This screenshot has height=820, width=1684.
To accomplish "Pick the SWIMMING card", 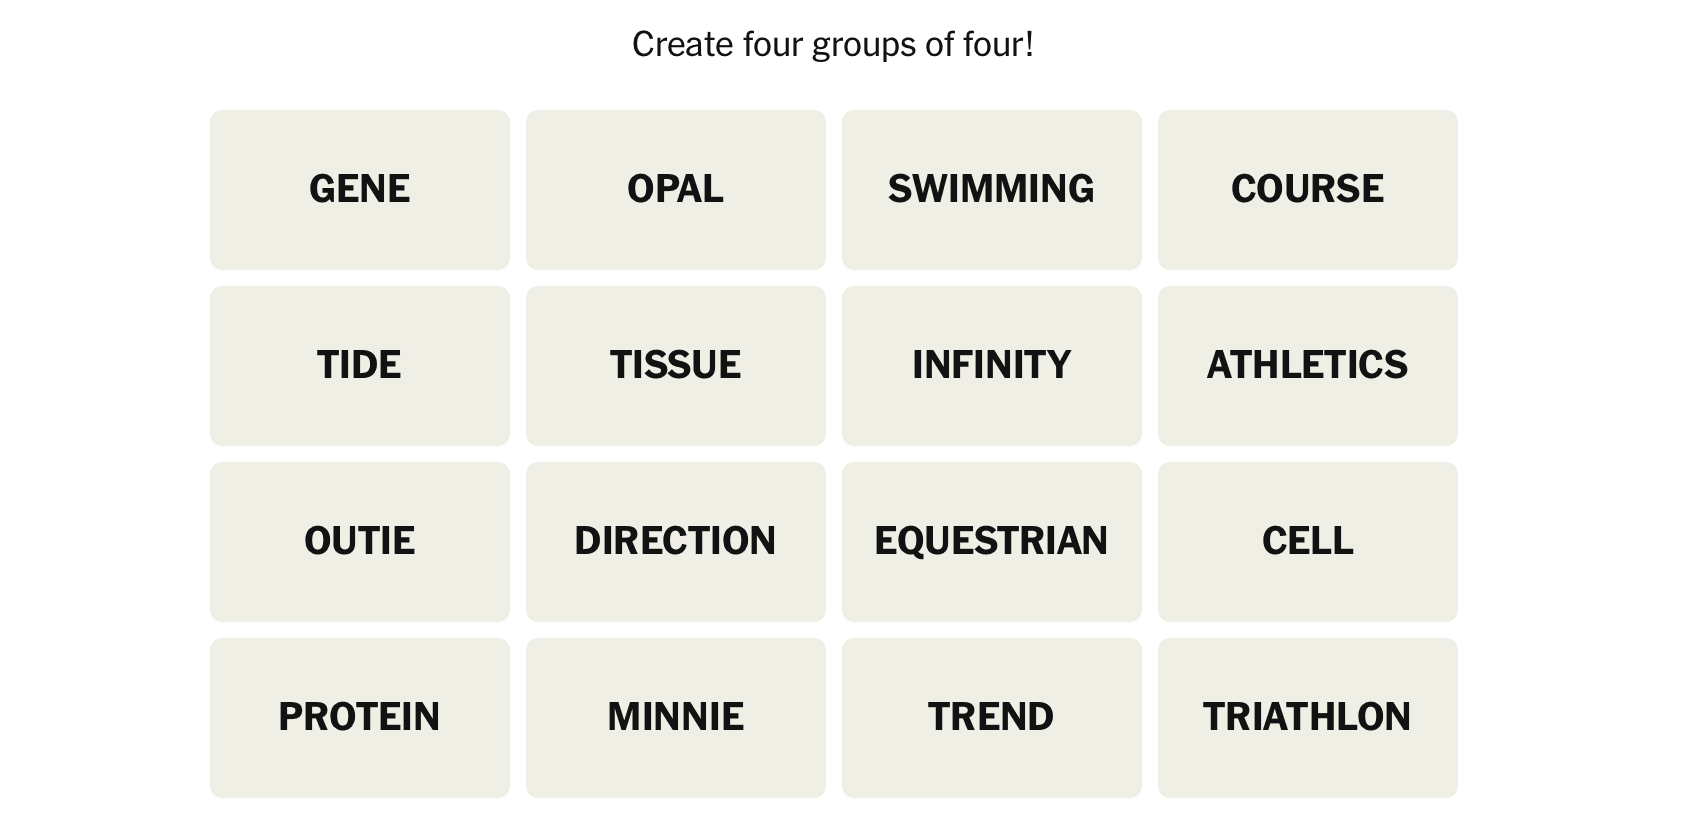I will [991, 189].
